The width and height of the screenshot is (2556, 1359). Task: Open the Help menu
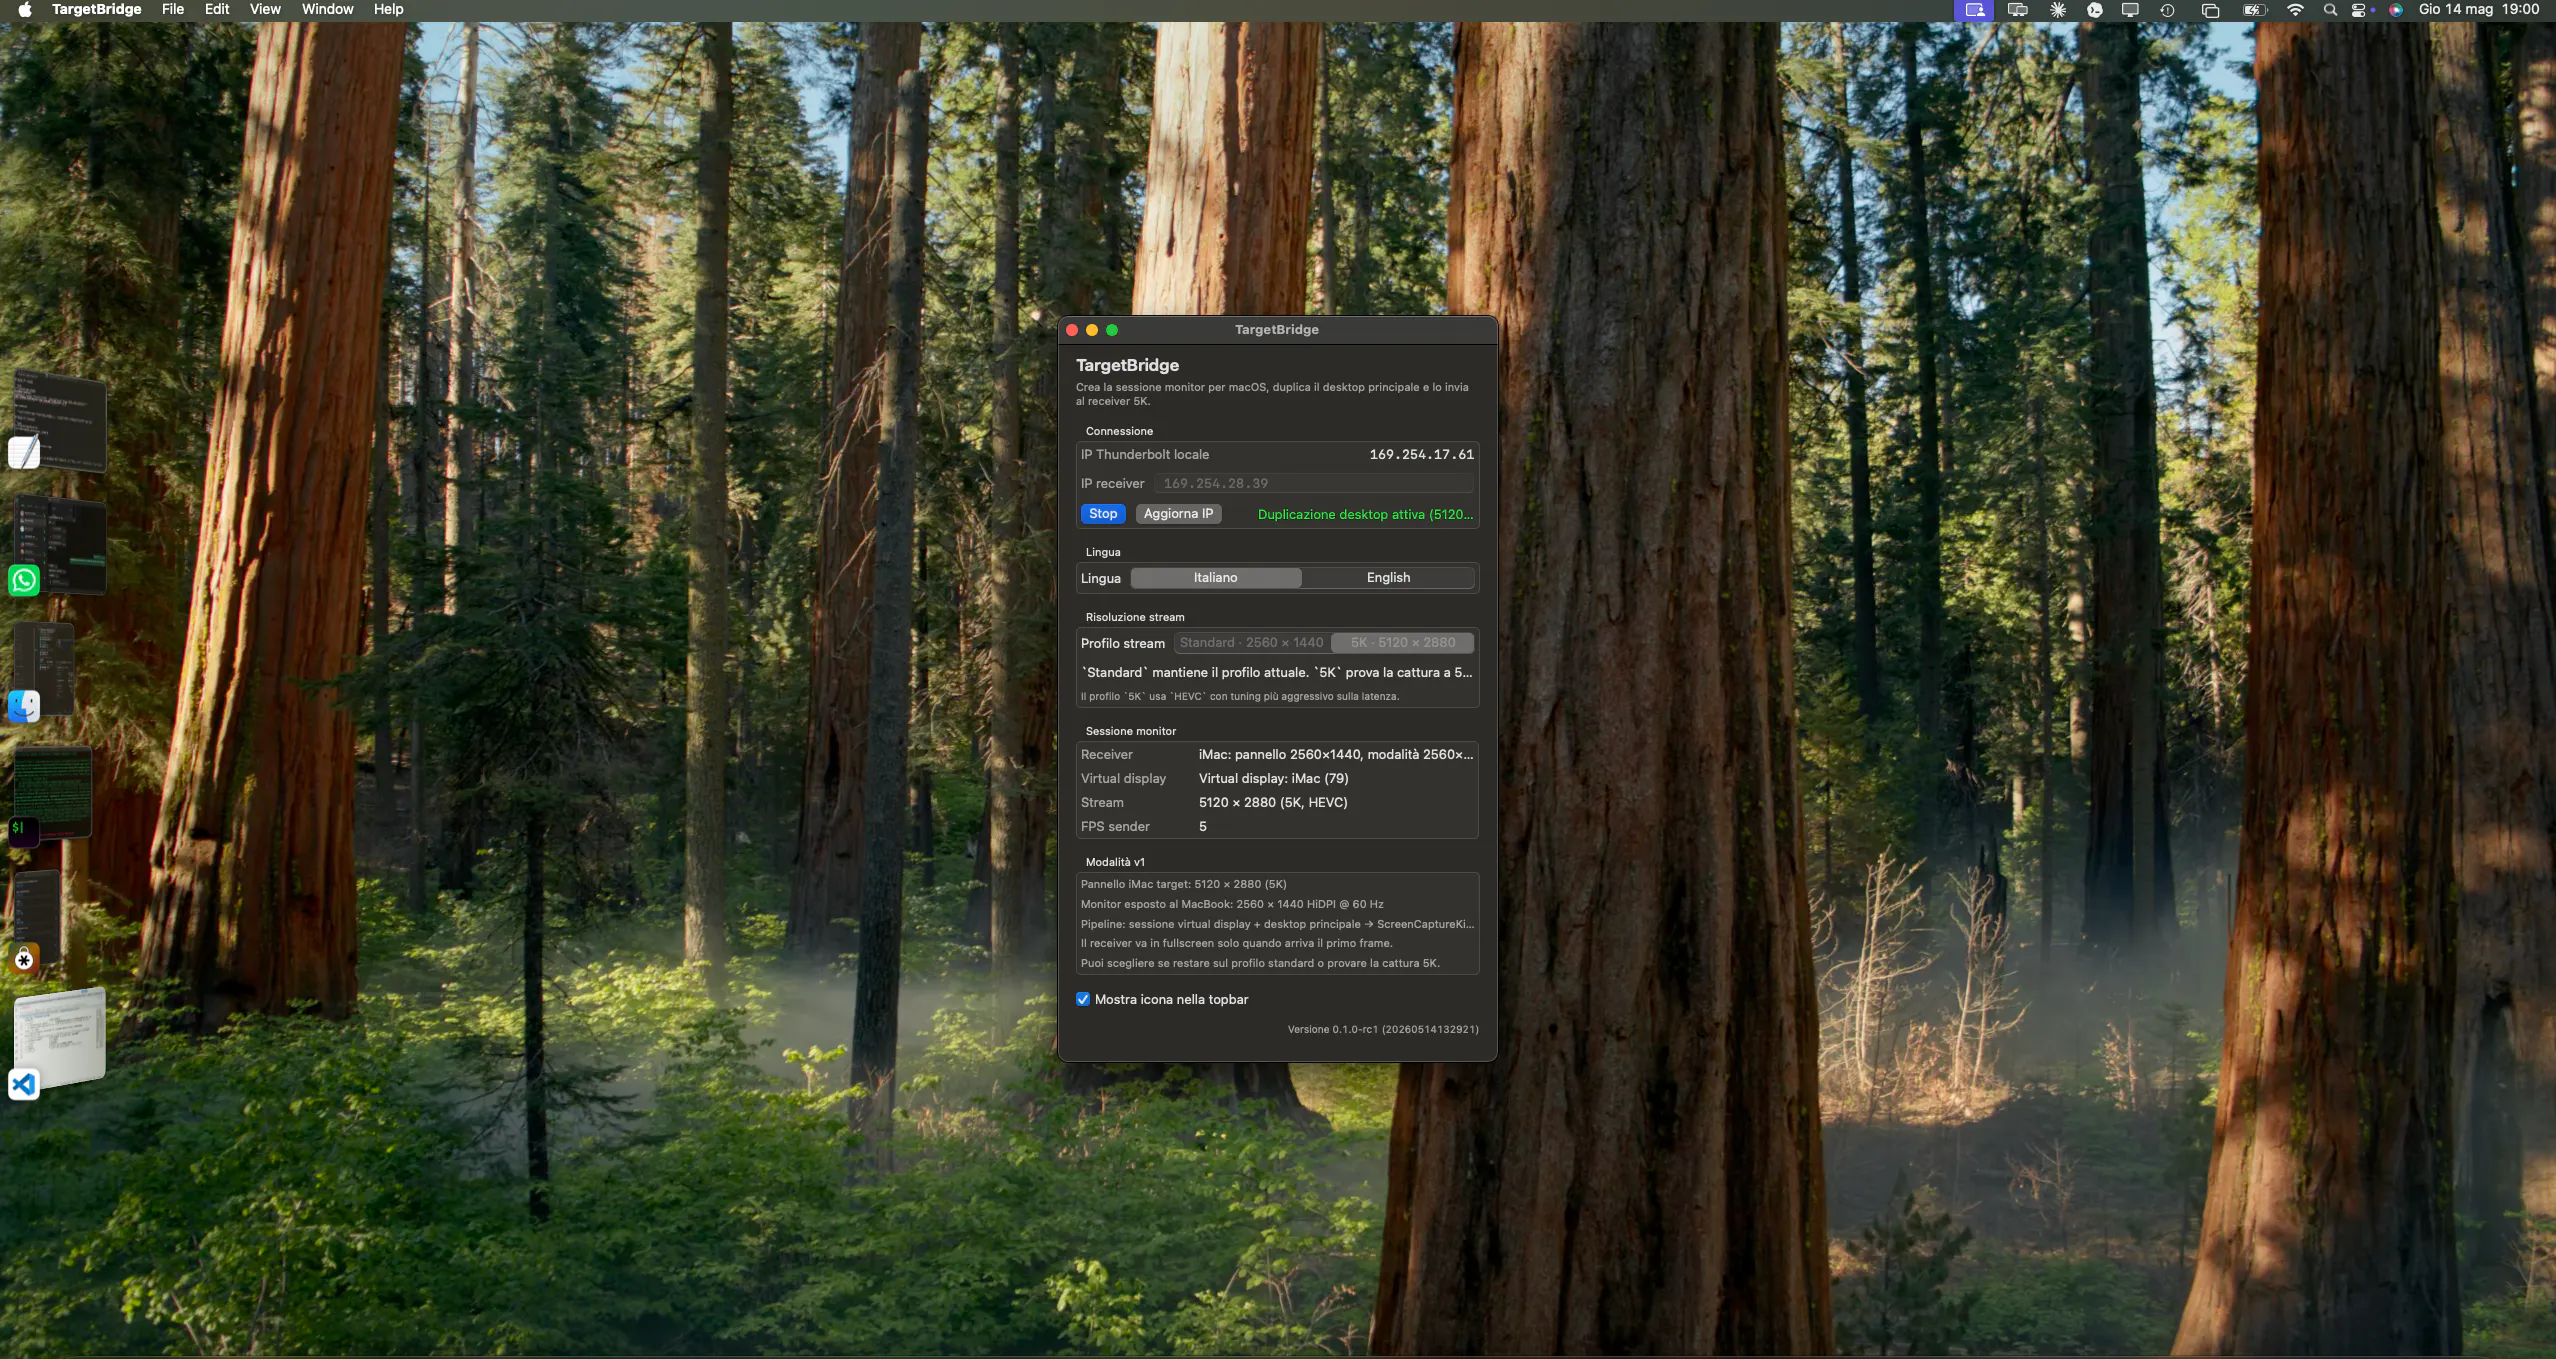(x=389, y=9)
